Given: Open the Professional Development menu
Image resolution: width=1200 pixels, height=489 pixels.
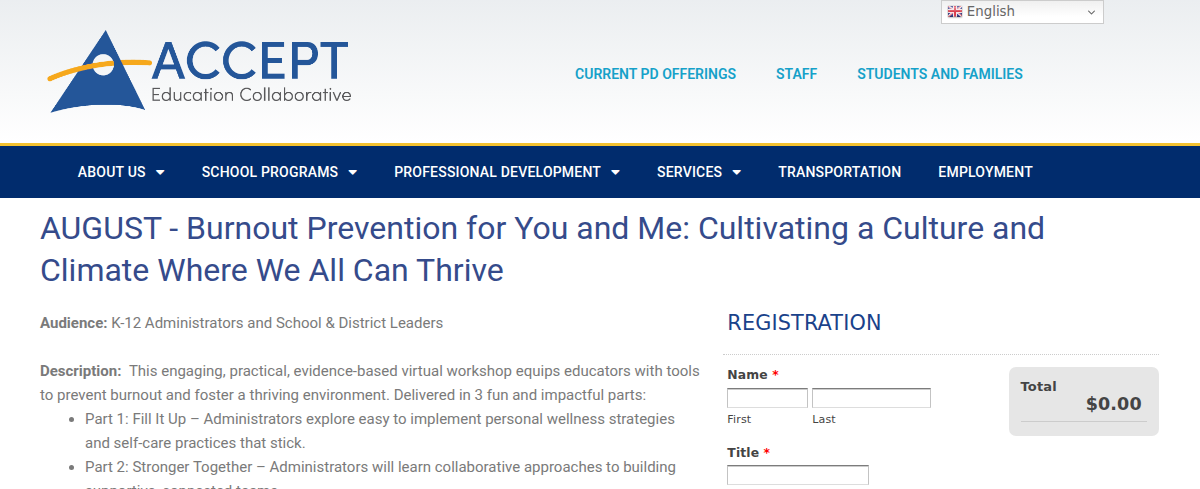Looking at the screenshot, I should (497, 172).
